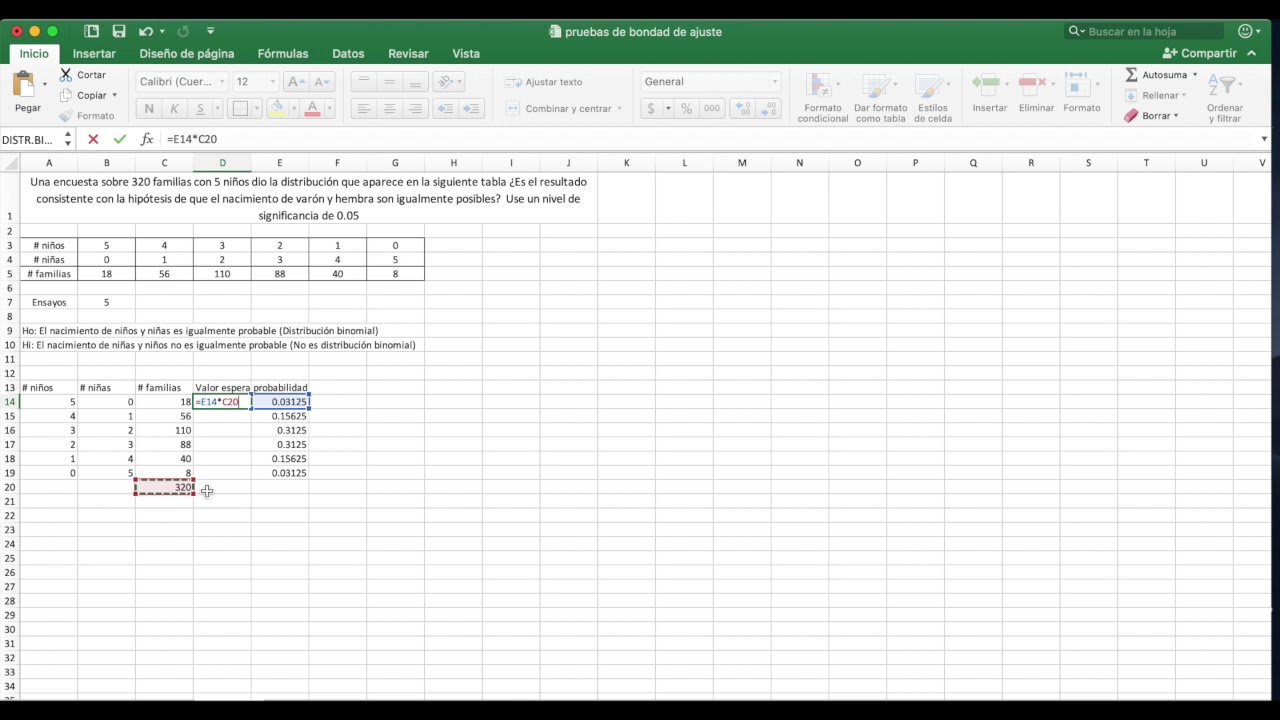Image resolution: width=1280 pixels, height=720 pixels.
Task: Expand the Combinar y centrar dropdown arrow
Action: (619, 109)
